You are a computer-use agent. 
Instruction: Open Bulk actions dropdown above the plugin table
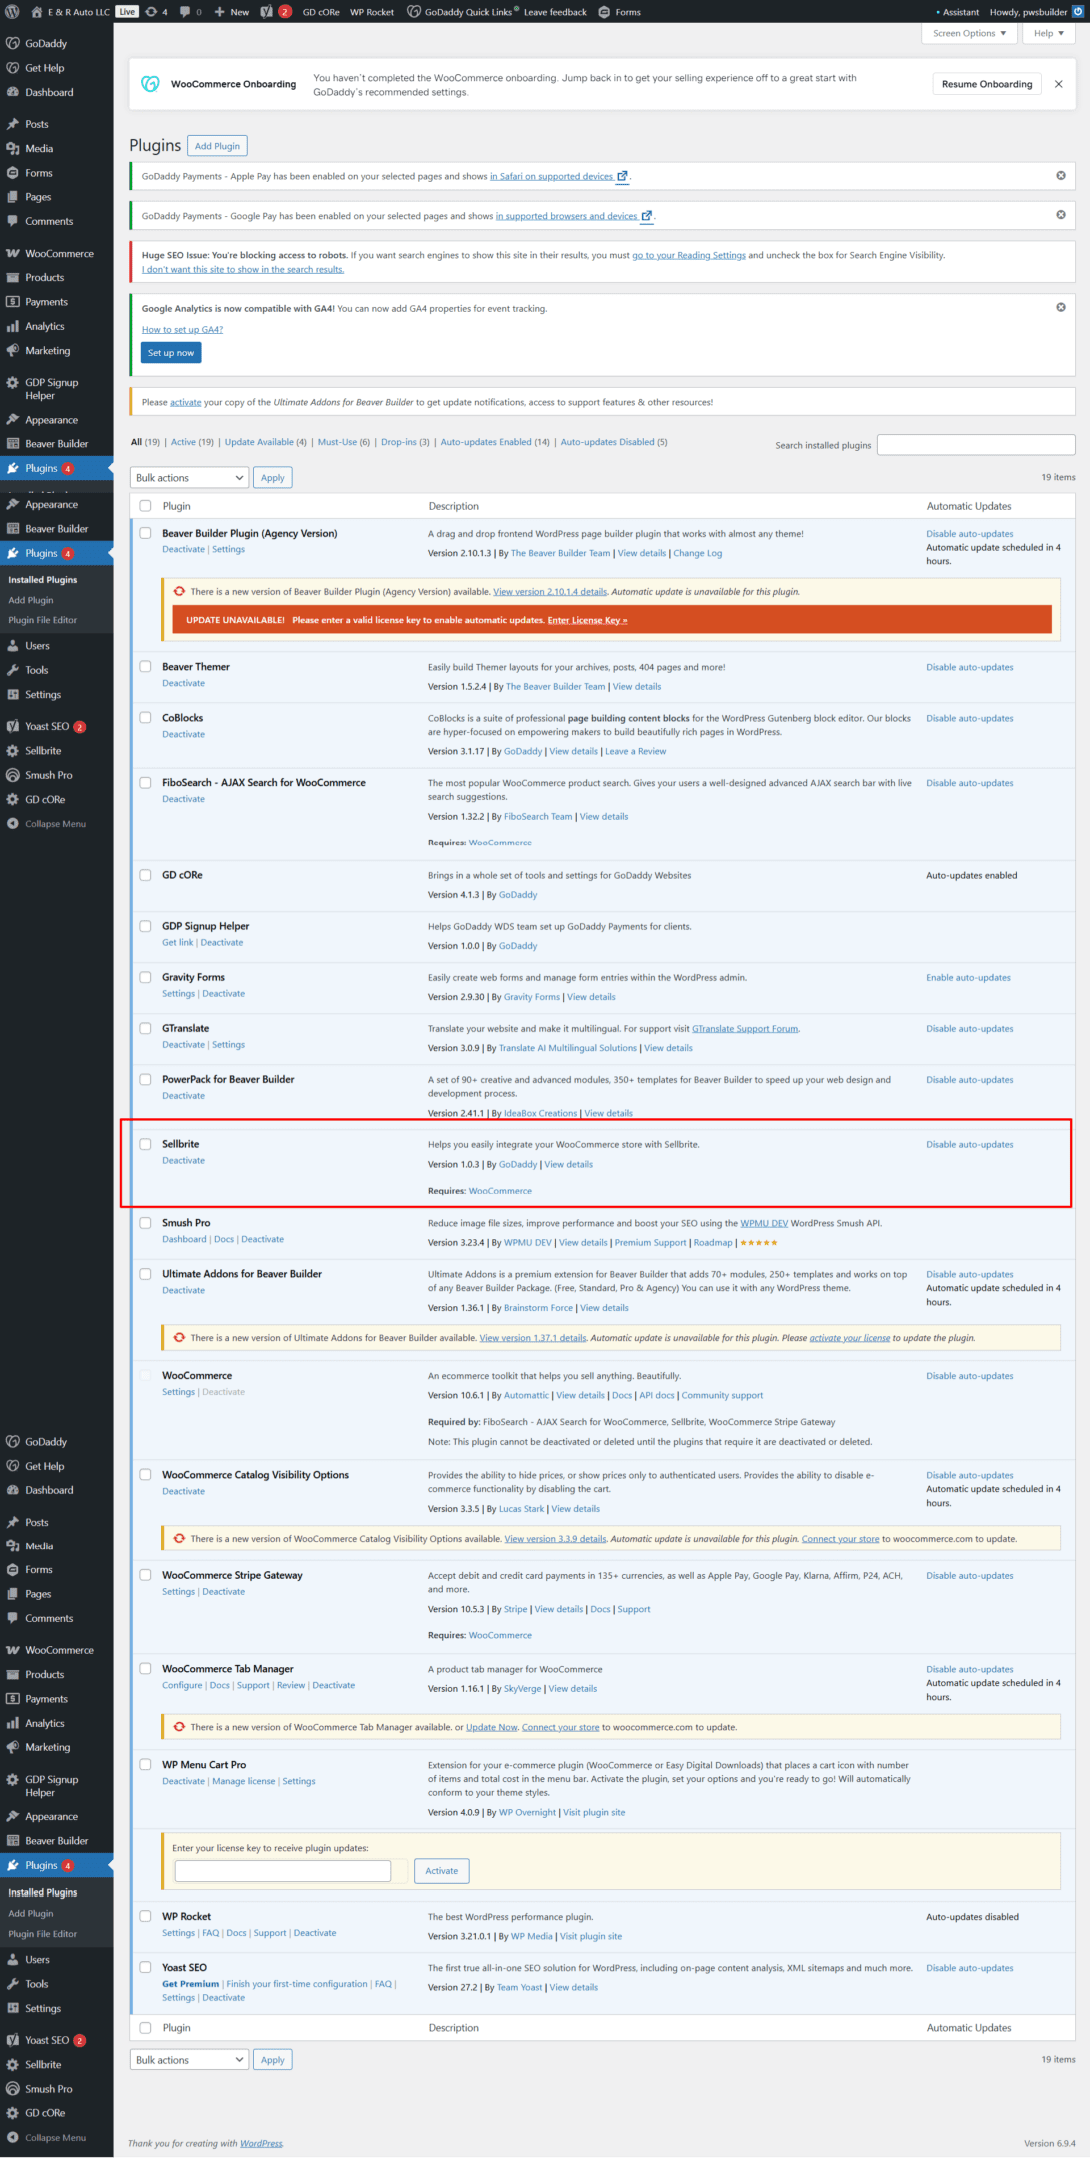point(189,478)
